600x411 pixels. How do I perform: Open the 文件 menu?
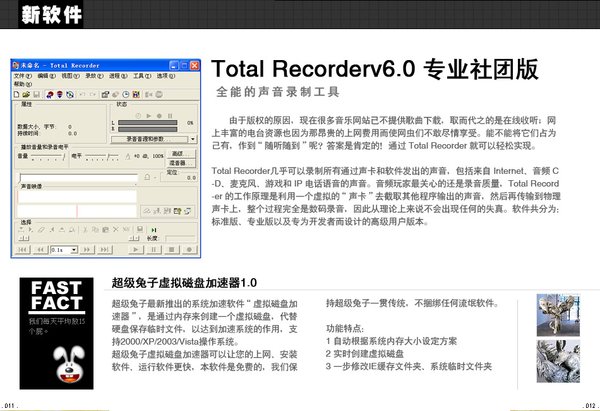(22, 76)
